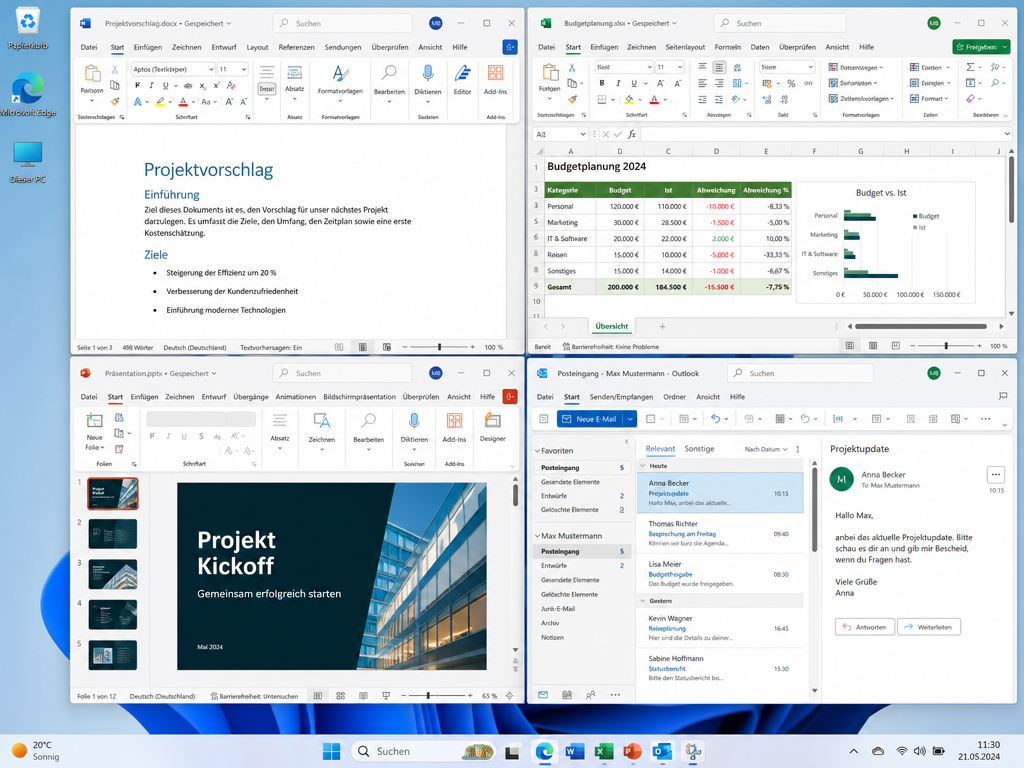
Task: Click the taskbar volume icon
Action: 920,751
